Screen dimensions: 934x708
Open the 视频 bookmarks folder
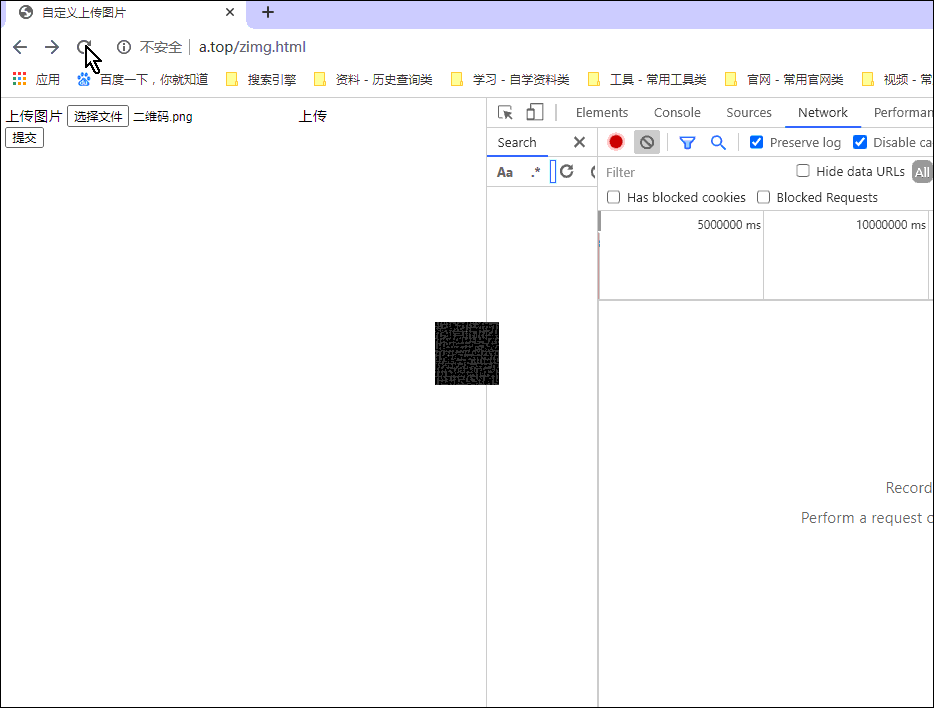(x=897, y=79)
